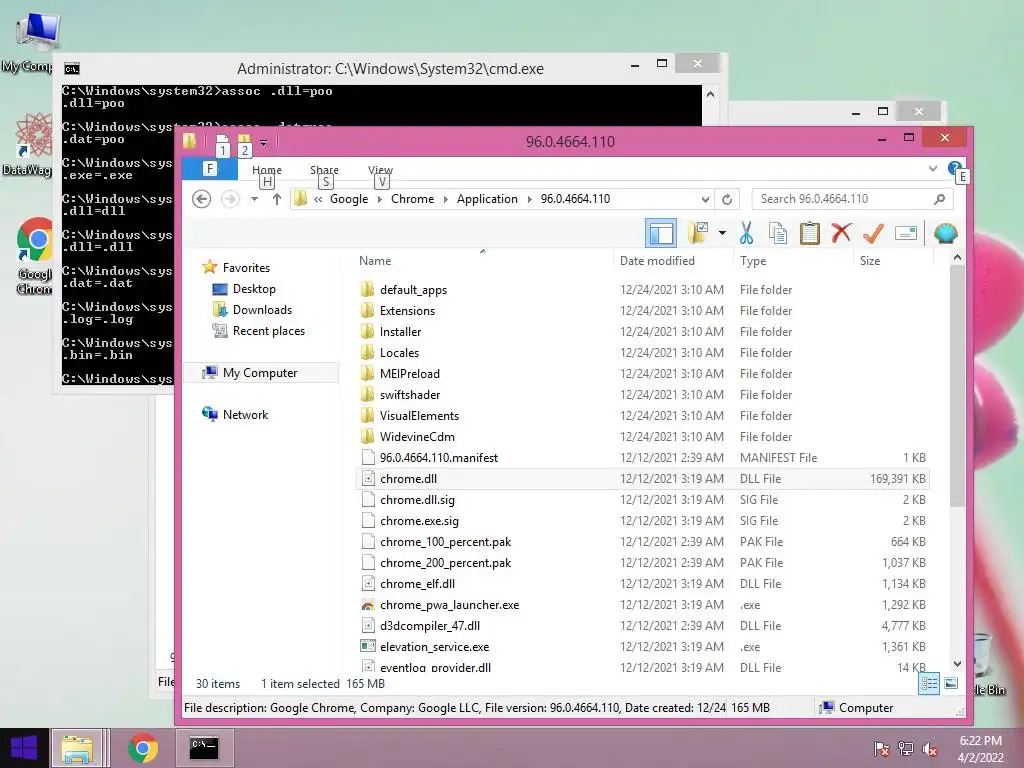Switch to details view in status bar
Screen dimensions: 1024x768
(x=929, y=684)
